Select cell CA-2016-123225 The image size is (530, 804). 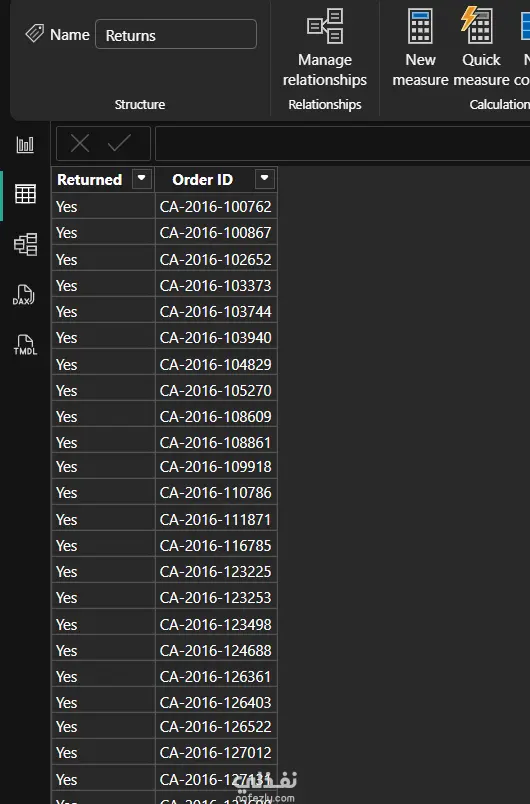click(216, 571)
